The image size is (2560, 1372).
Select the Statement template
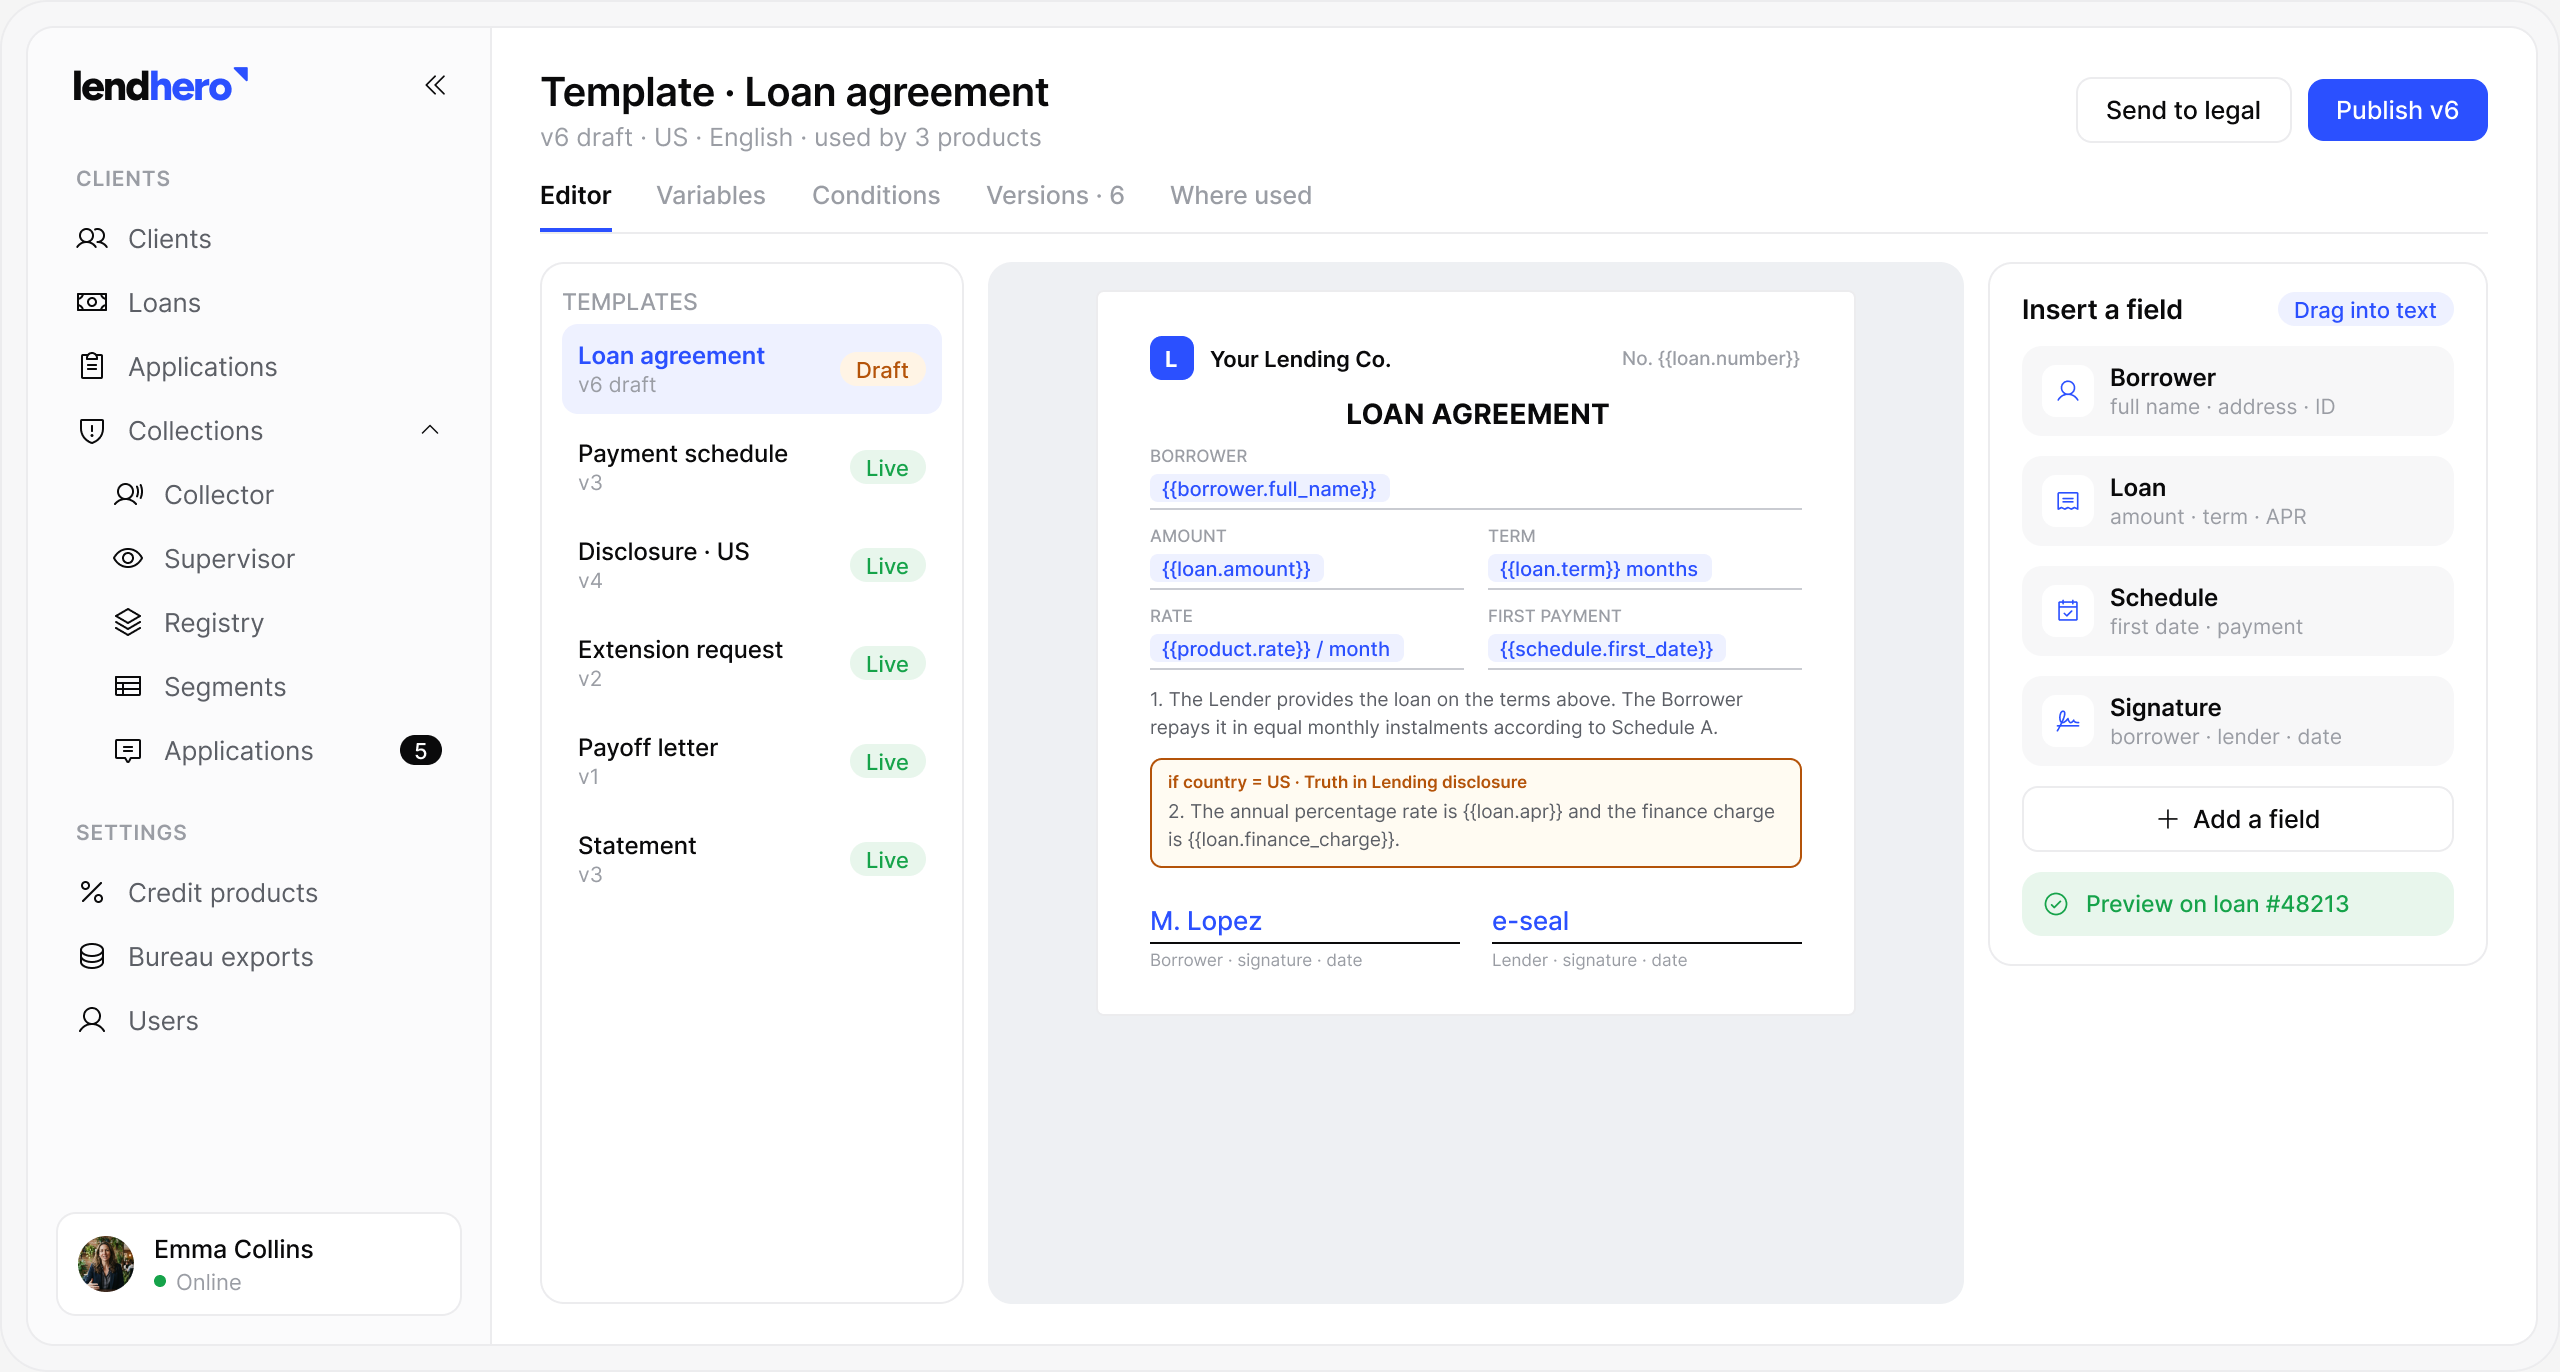pos(751,859)
